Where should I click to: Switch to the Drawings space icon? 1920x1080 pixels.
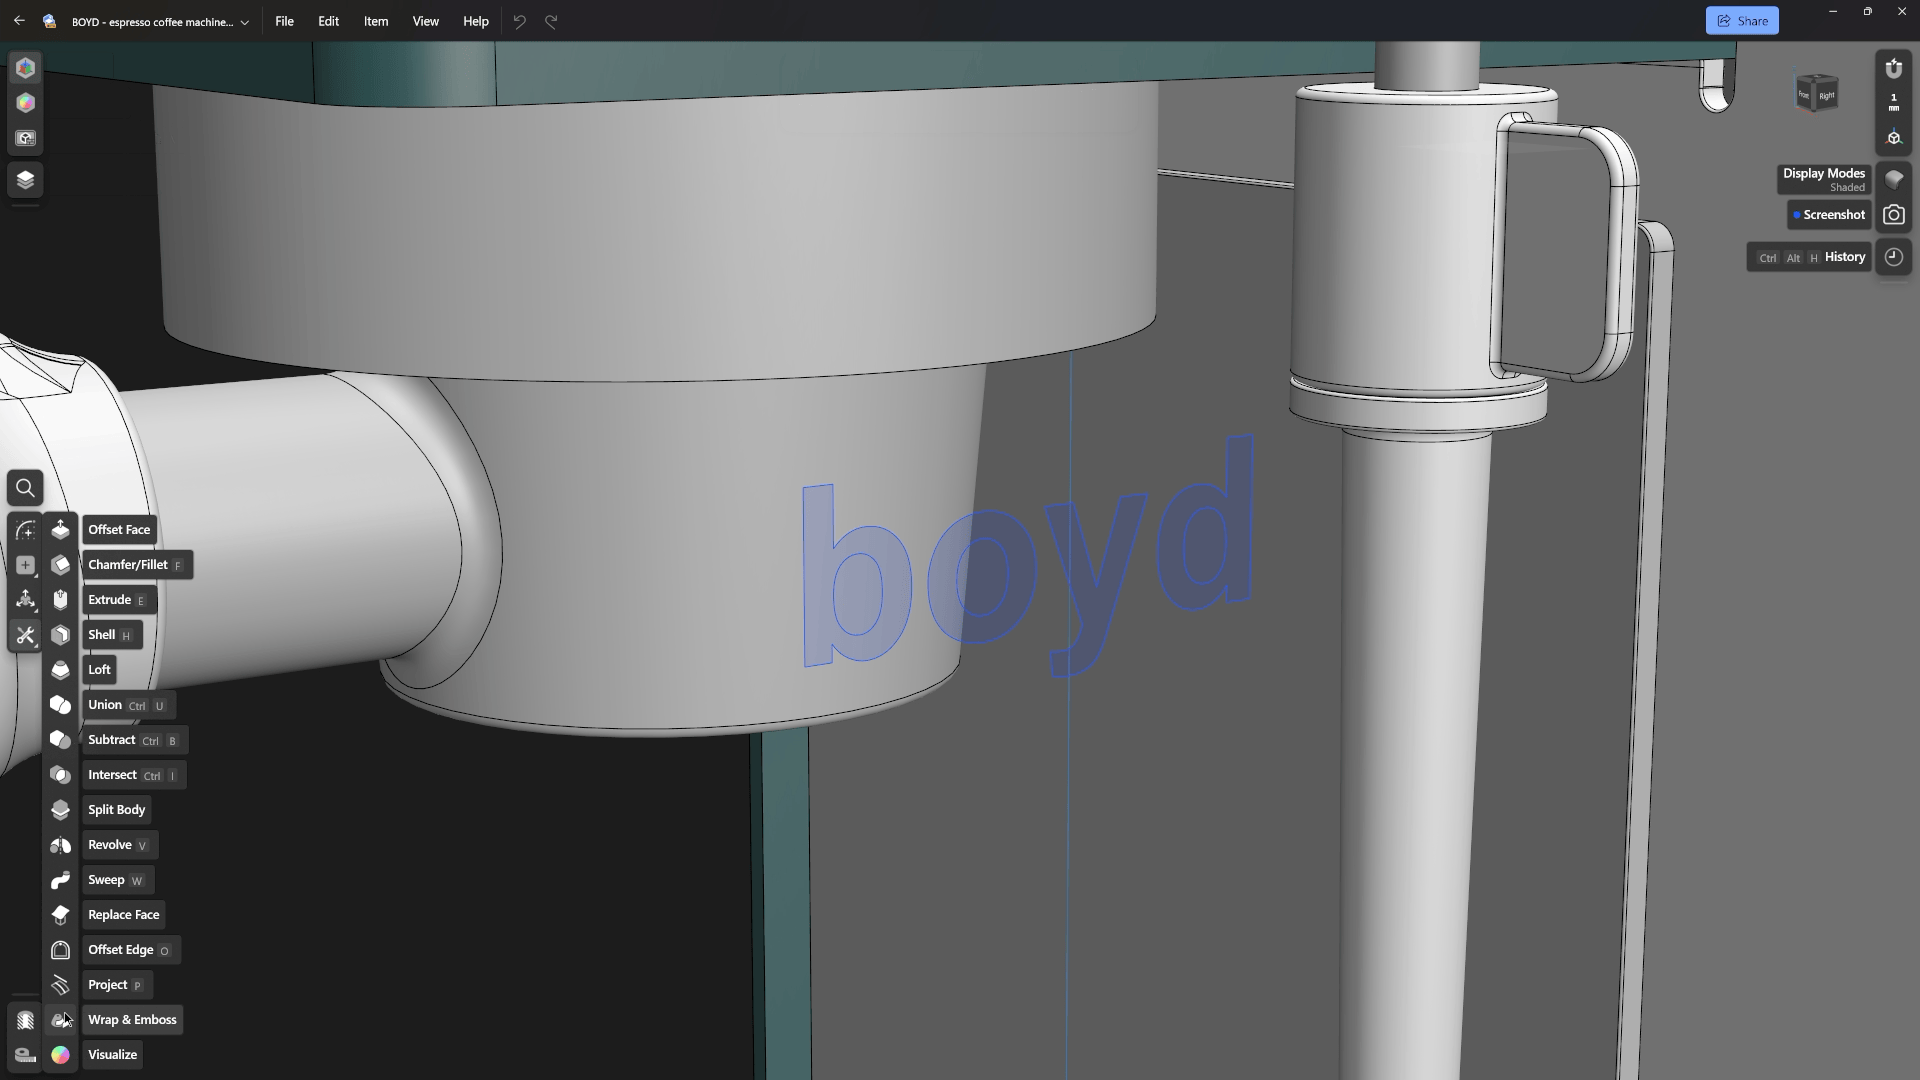(x=25, y=138)
